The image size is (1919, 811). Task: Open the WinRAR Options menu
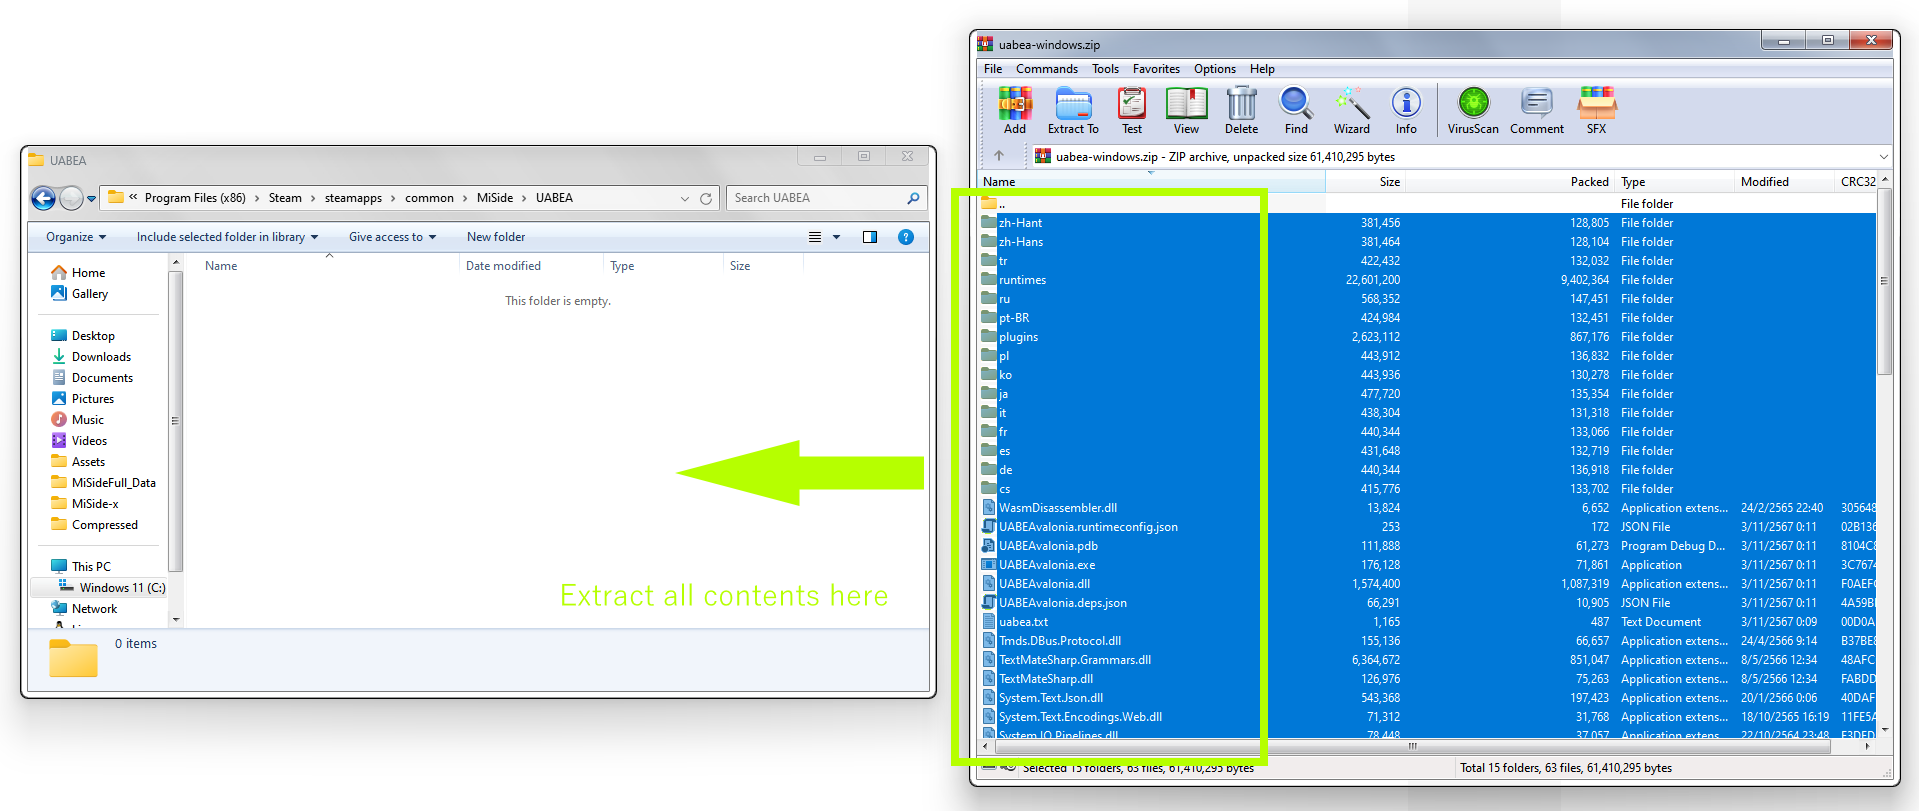(1214, 69)
